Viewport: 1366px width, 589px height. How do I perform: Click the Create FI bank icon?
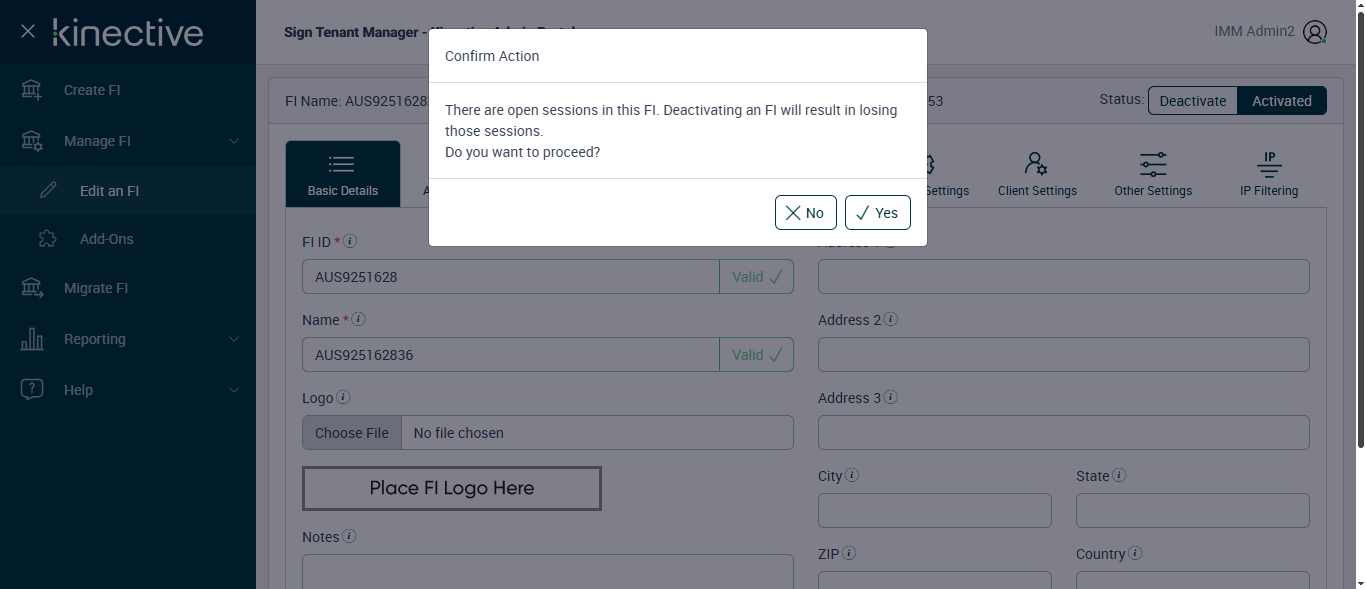[x=32, y=90]
